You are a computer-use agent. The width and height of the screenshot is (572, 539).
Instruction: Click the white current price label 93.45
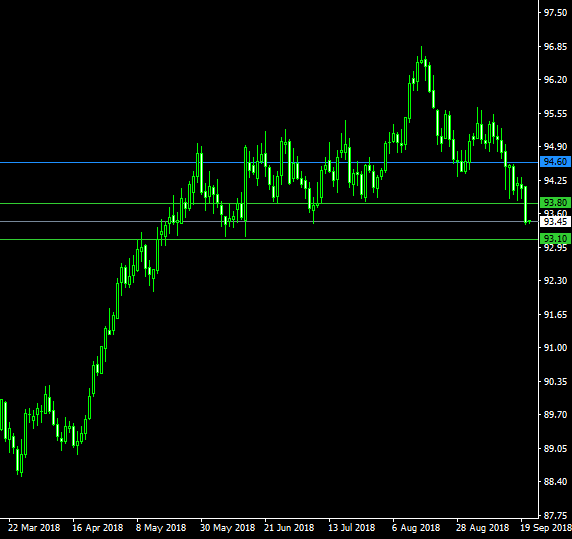click(x=555, y=221)
